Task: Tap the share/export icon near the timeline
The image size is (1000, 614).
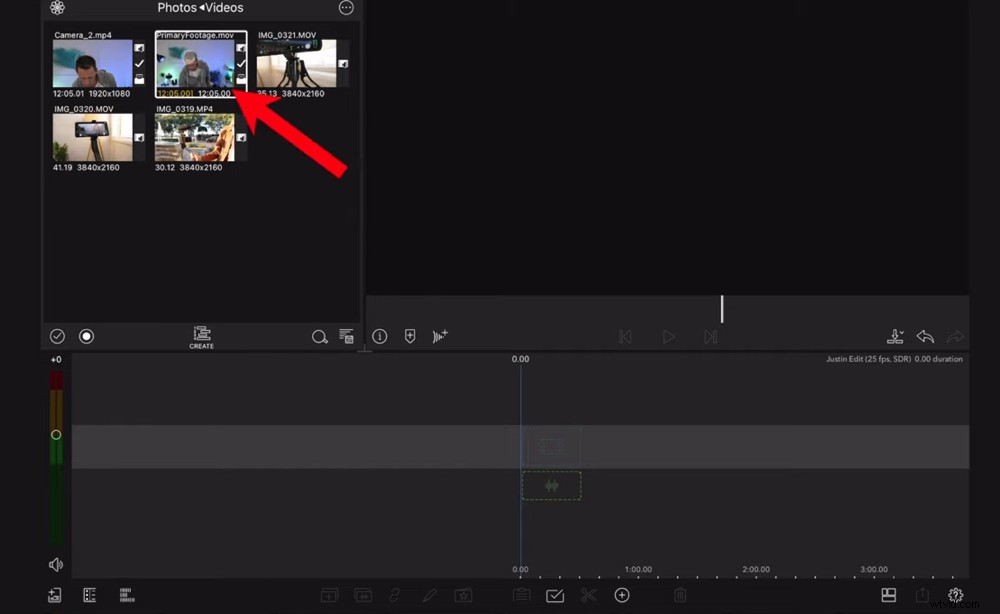Action: (x=921, y=594)
